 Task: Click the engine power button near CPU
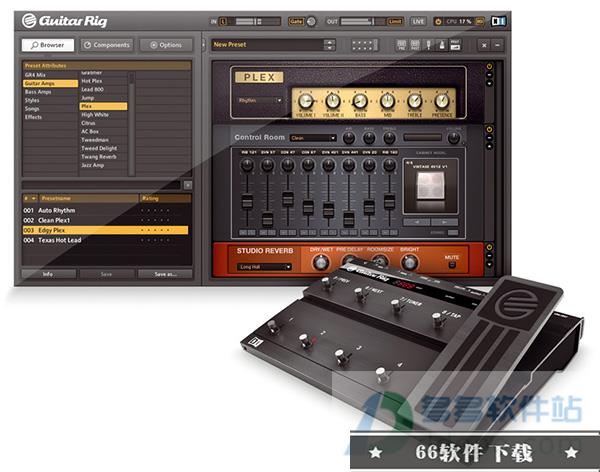click(x=439, y=21)
